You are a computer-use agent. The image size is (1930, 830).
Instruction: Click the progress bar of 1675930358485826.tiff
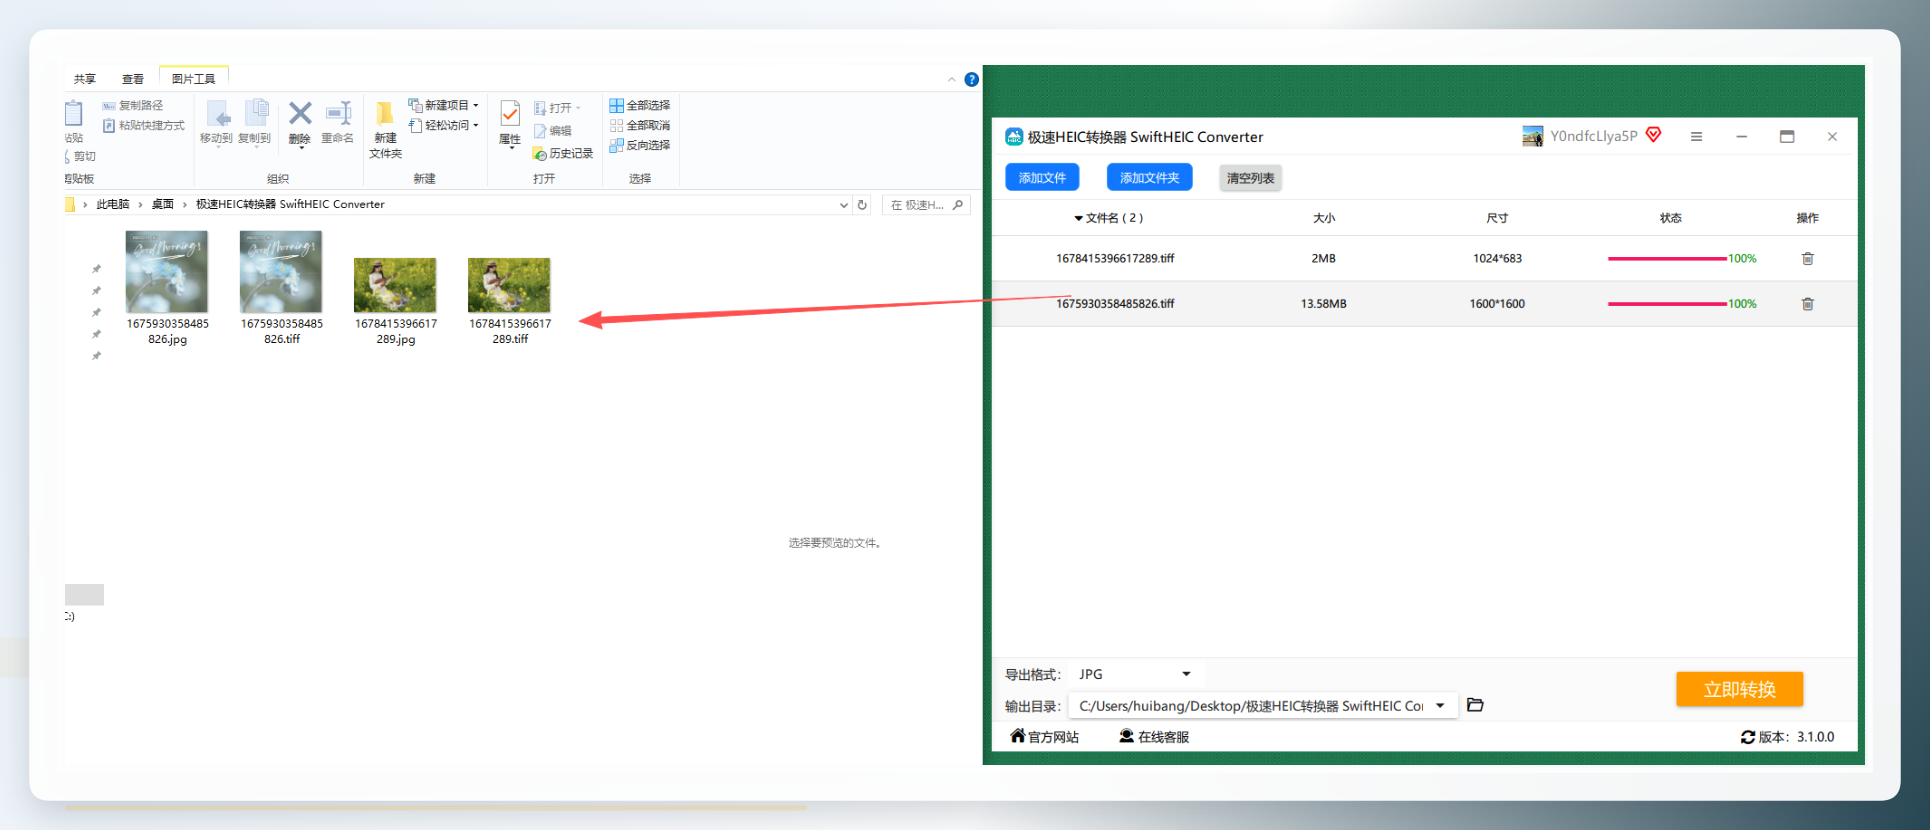[1668, 304]
